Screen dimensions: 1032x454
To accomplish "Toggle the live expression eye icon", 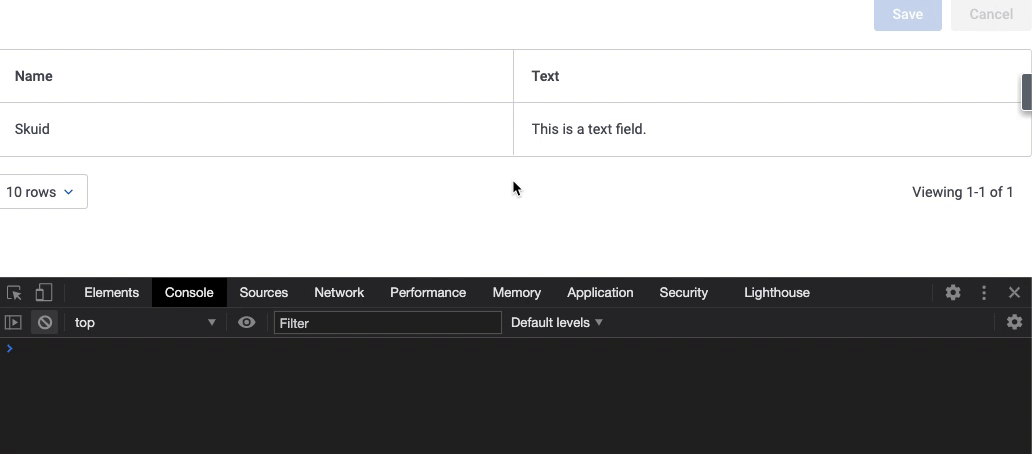I will [246, 322].
